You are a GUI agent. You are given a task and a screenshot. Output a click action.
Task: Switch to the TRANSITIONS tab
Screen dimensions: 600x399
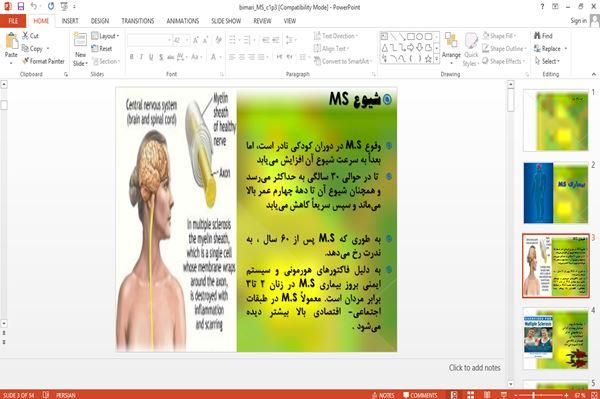tap(138, 21)
